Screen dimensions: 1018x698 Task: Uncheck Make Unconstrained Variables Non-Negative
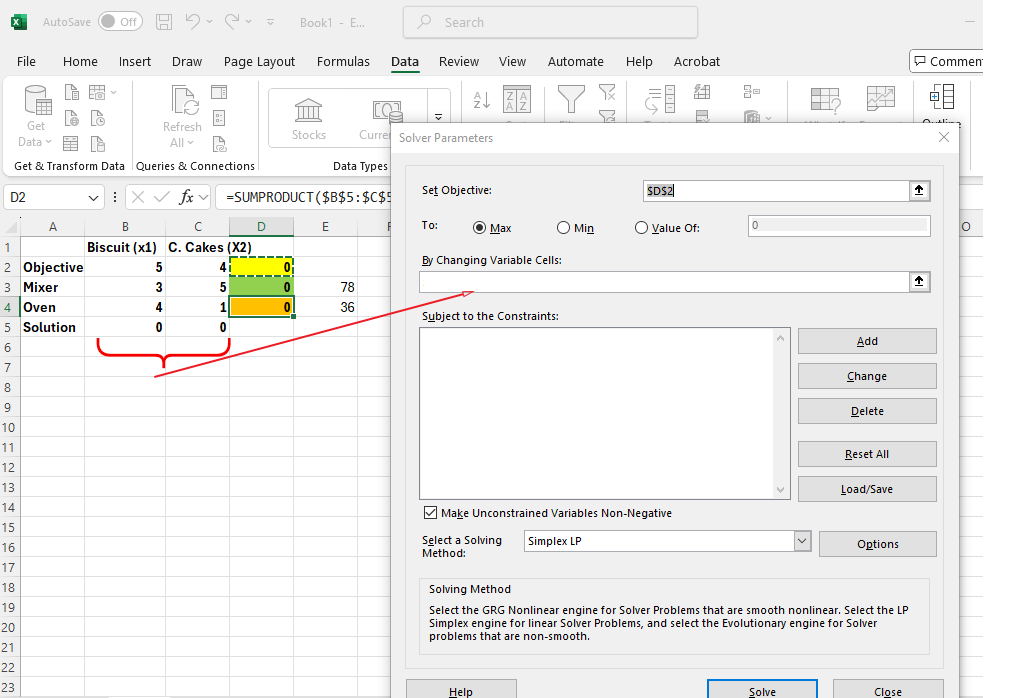coord(431,513)
